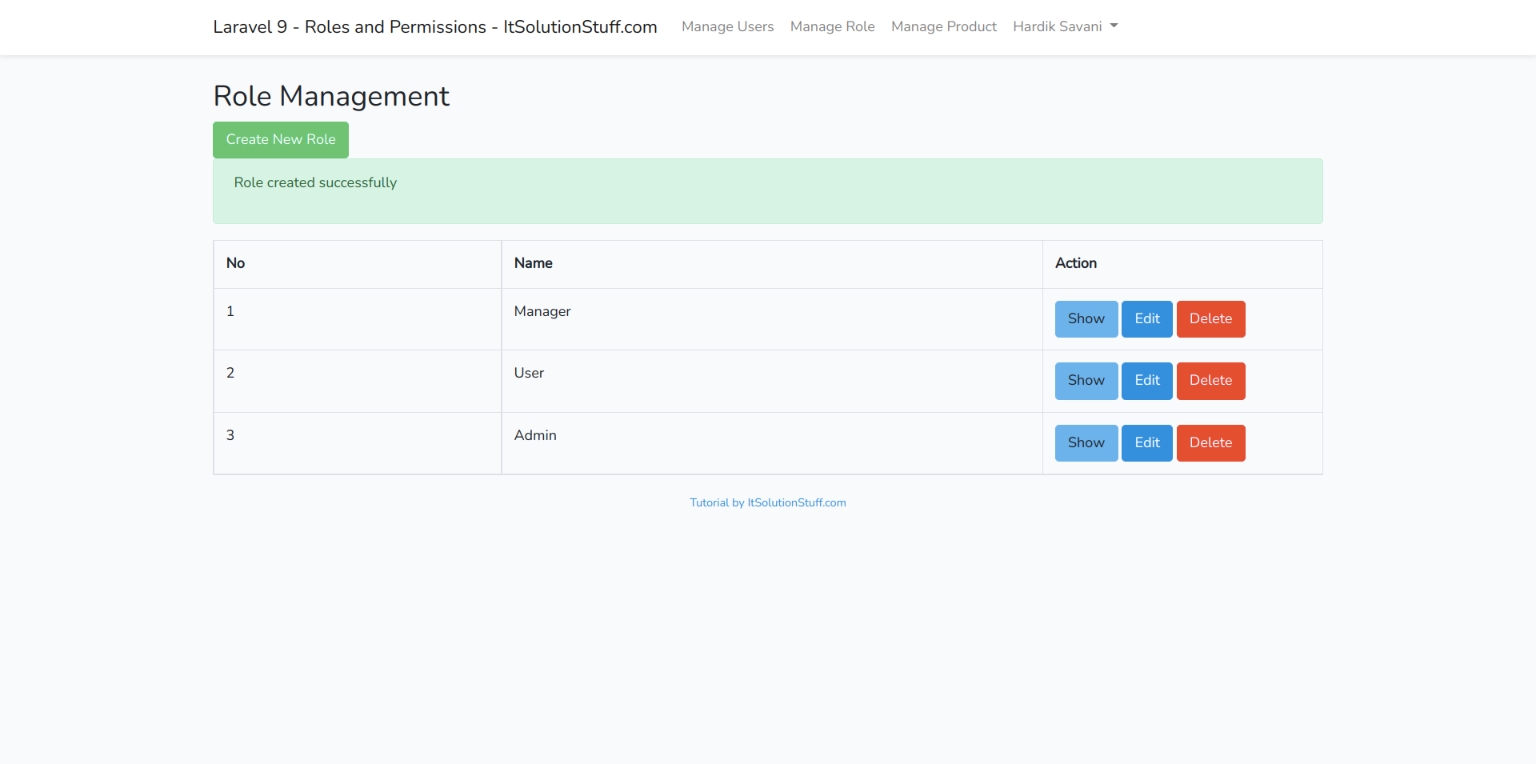
Task: Show details for the User role
Action: (1086, 380)
